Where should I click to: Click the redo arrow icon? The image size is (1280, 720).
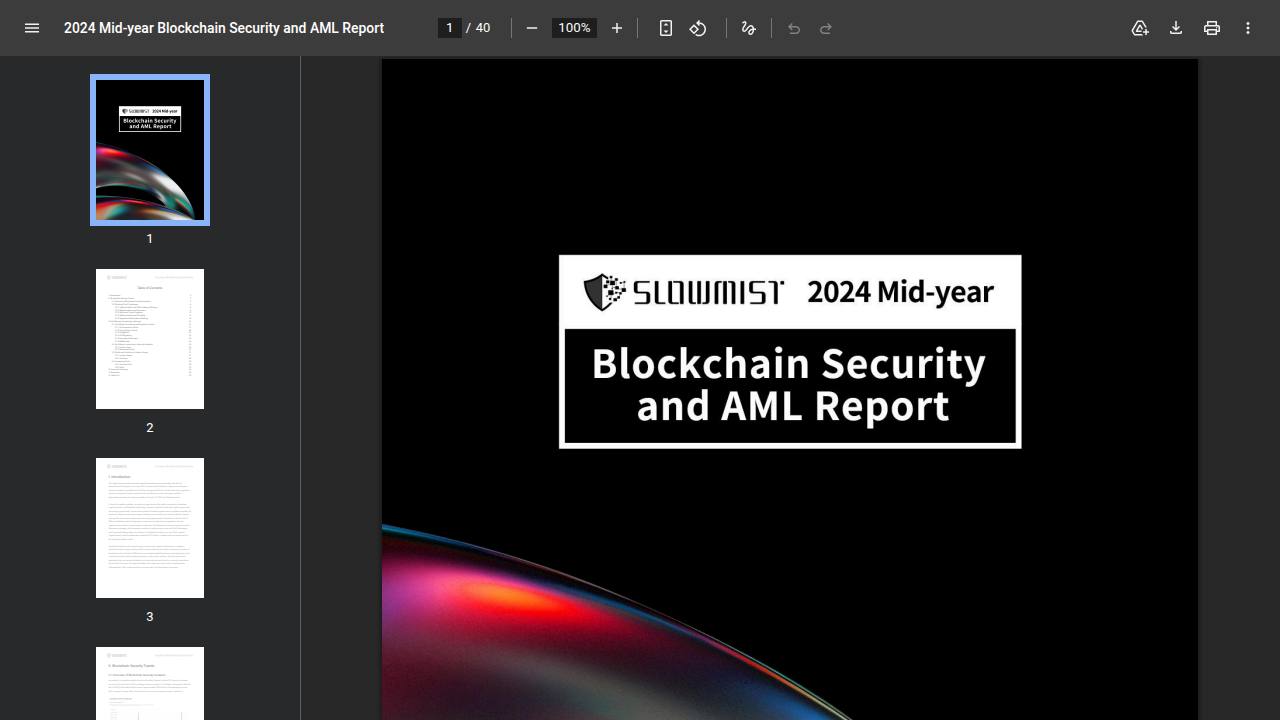(x=826, y=28)
